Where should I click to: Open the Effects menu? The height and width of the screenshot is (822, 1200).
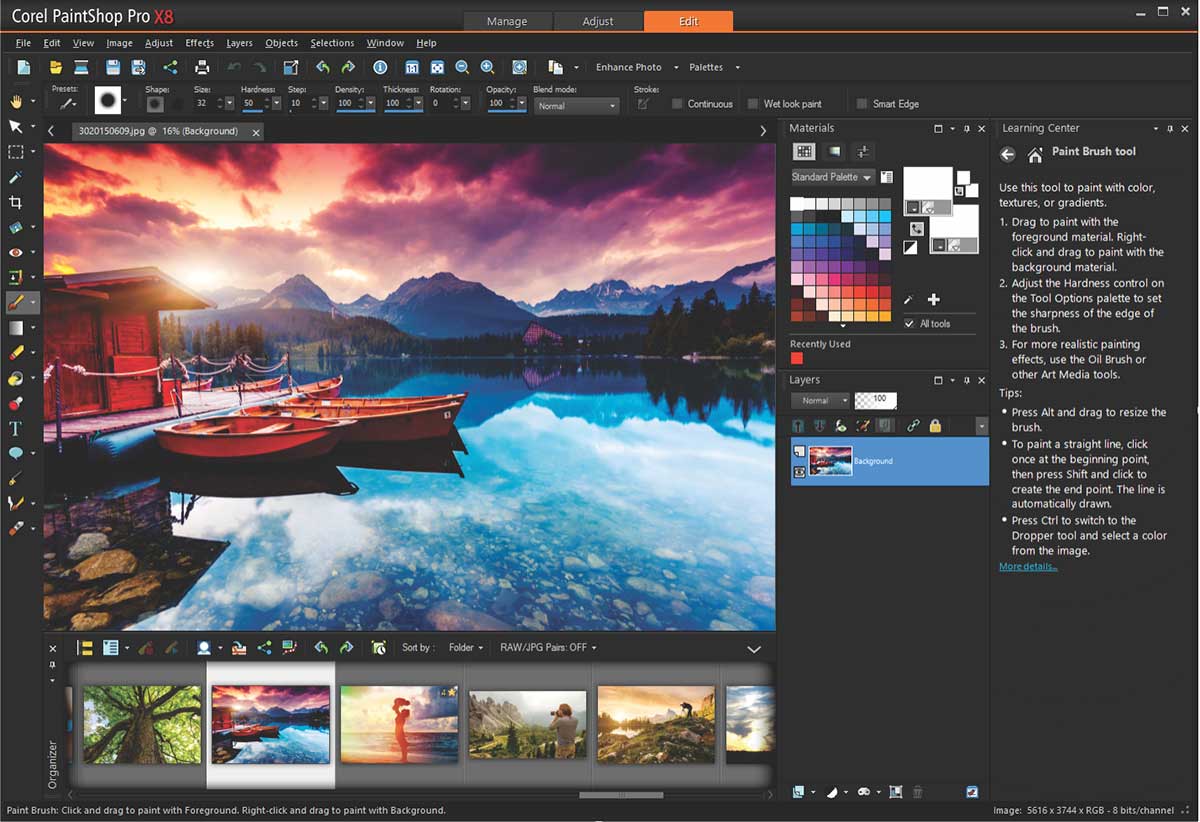click(x=199, y=43)
